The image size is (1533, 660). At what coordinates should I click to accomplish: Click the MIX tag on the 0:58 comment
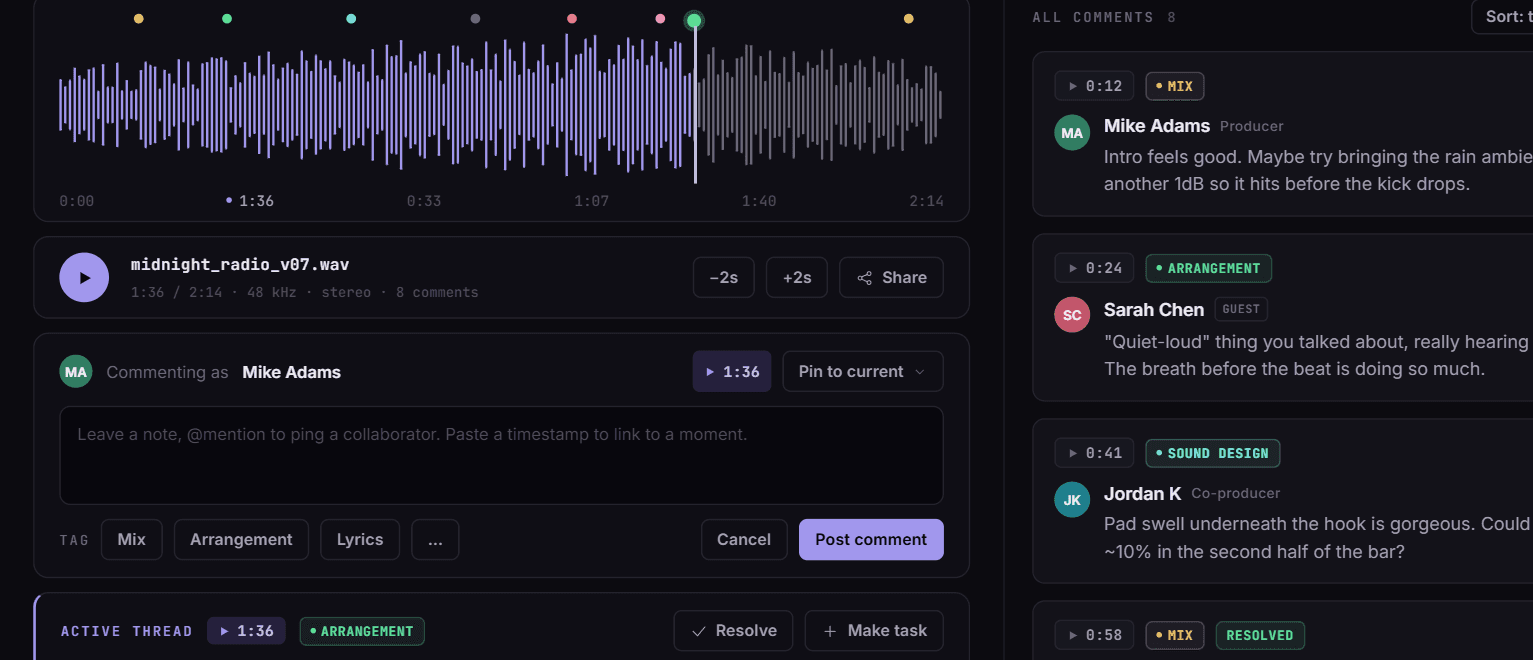coord(1175,635)
